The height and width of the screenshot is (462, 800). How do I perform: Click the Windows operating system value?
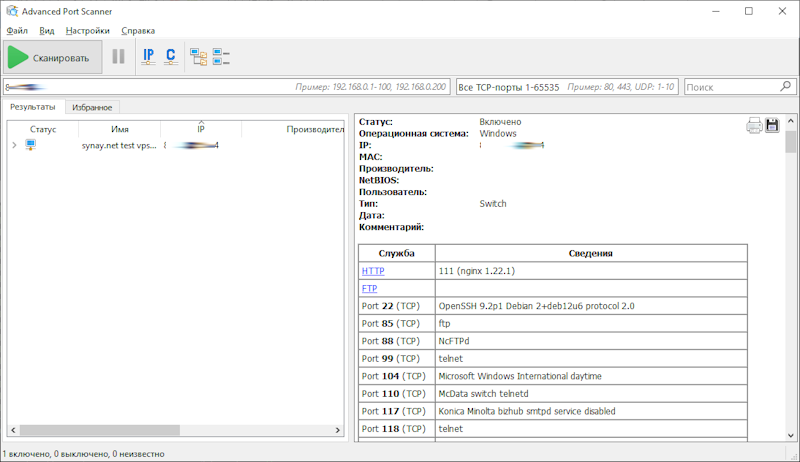[497, 134]
